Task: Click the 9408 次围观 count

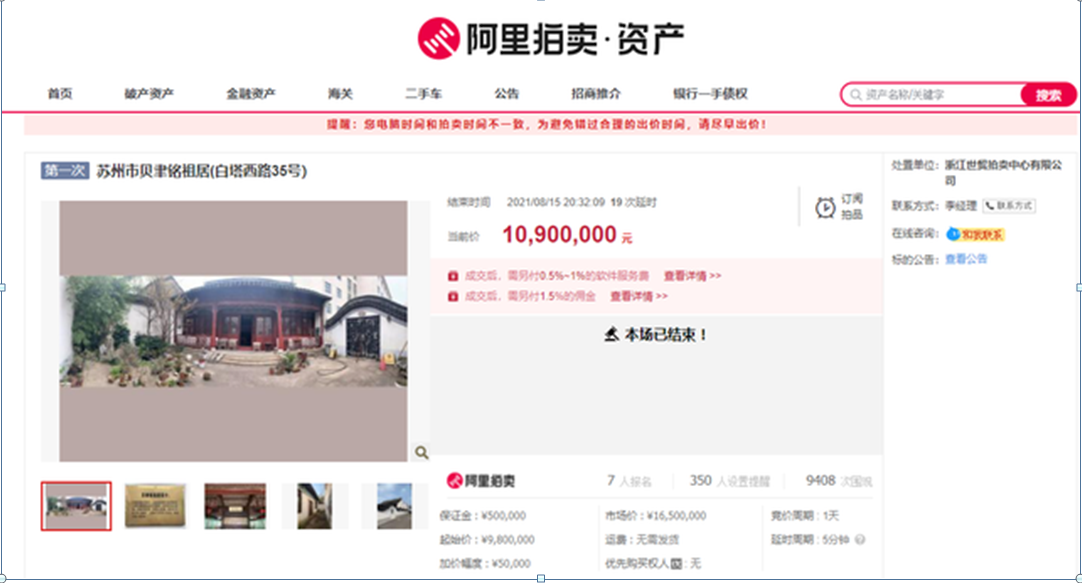Action: pyautogui.click(x=839, y=481)
